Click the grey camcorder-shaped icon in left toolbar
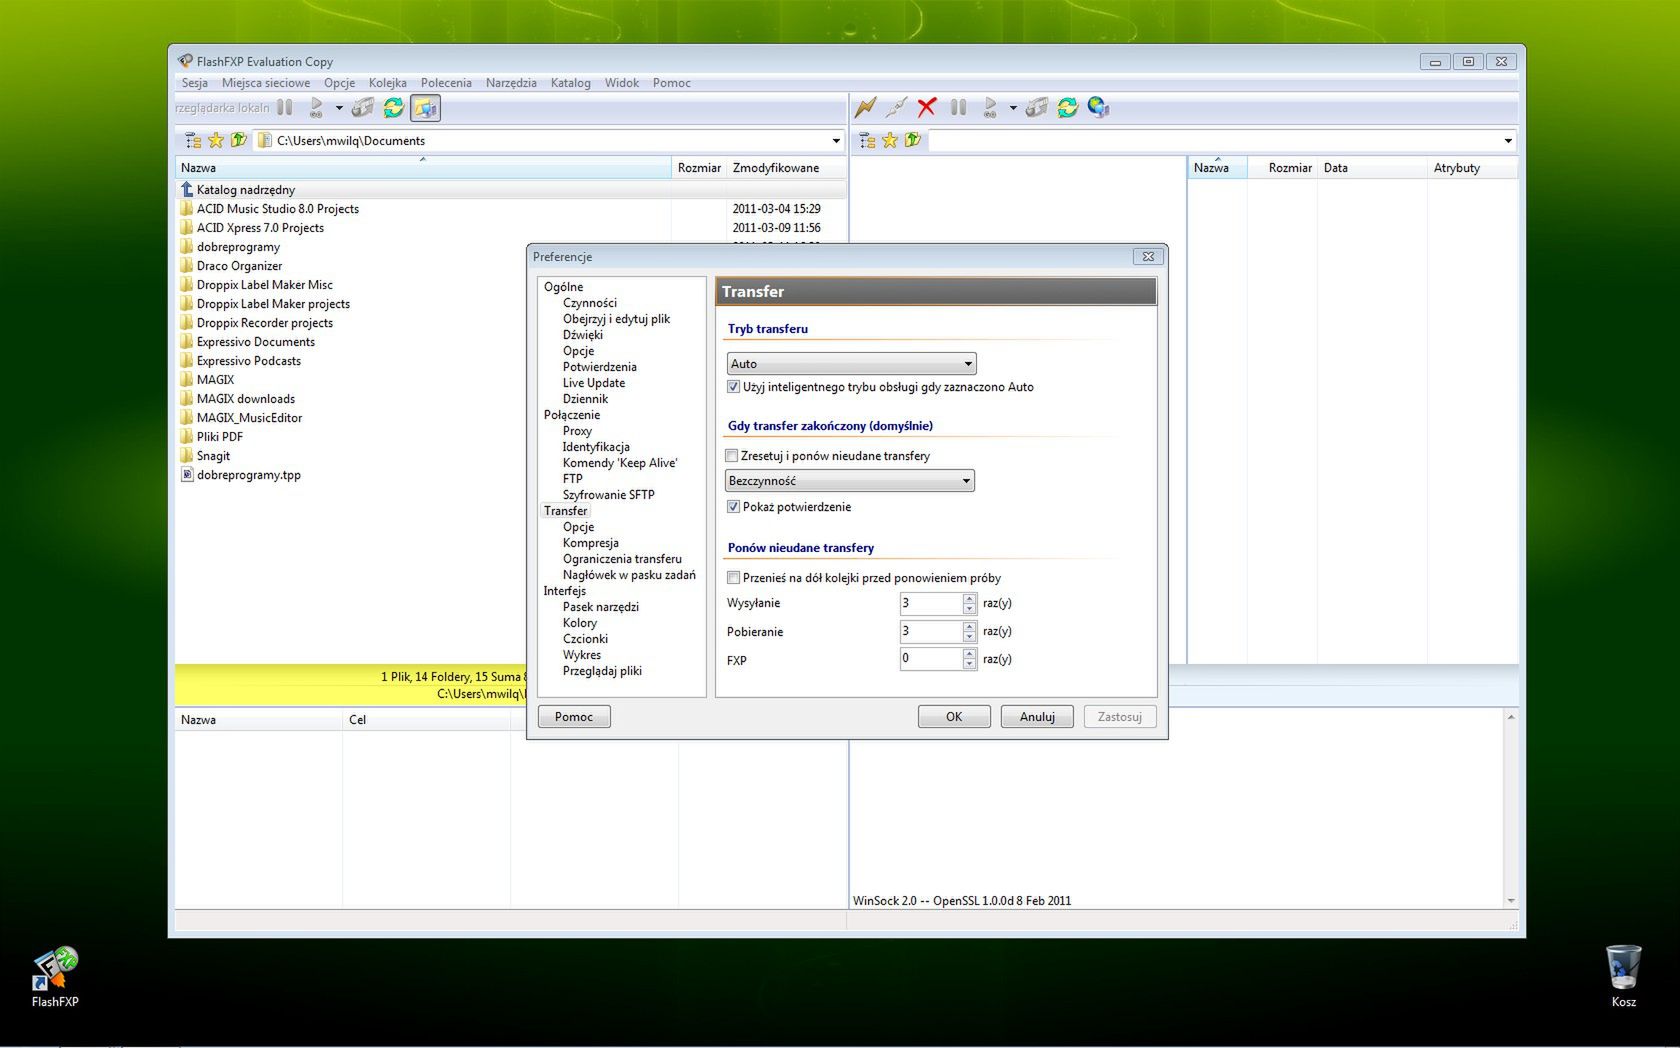The image size is (1680, 1048). coord(362,107)
